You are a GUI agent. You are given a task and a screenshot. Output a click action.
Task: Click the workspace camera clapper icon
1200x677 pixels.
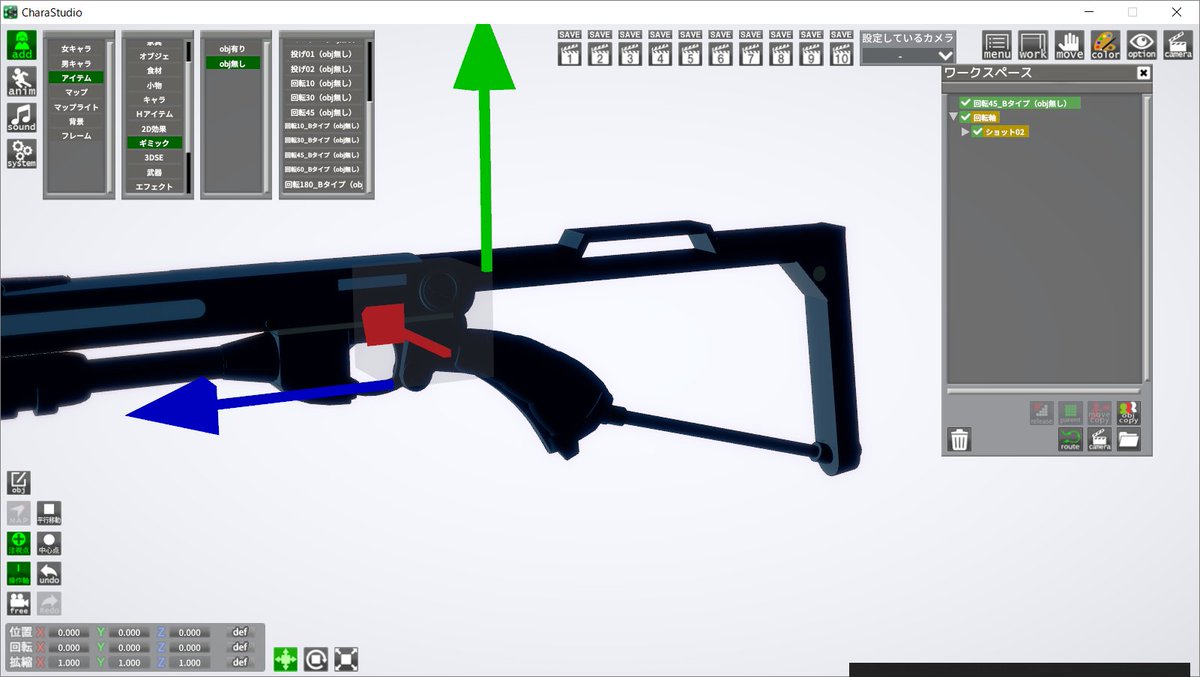click(x=1099, y=440)
